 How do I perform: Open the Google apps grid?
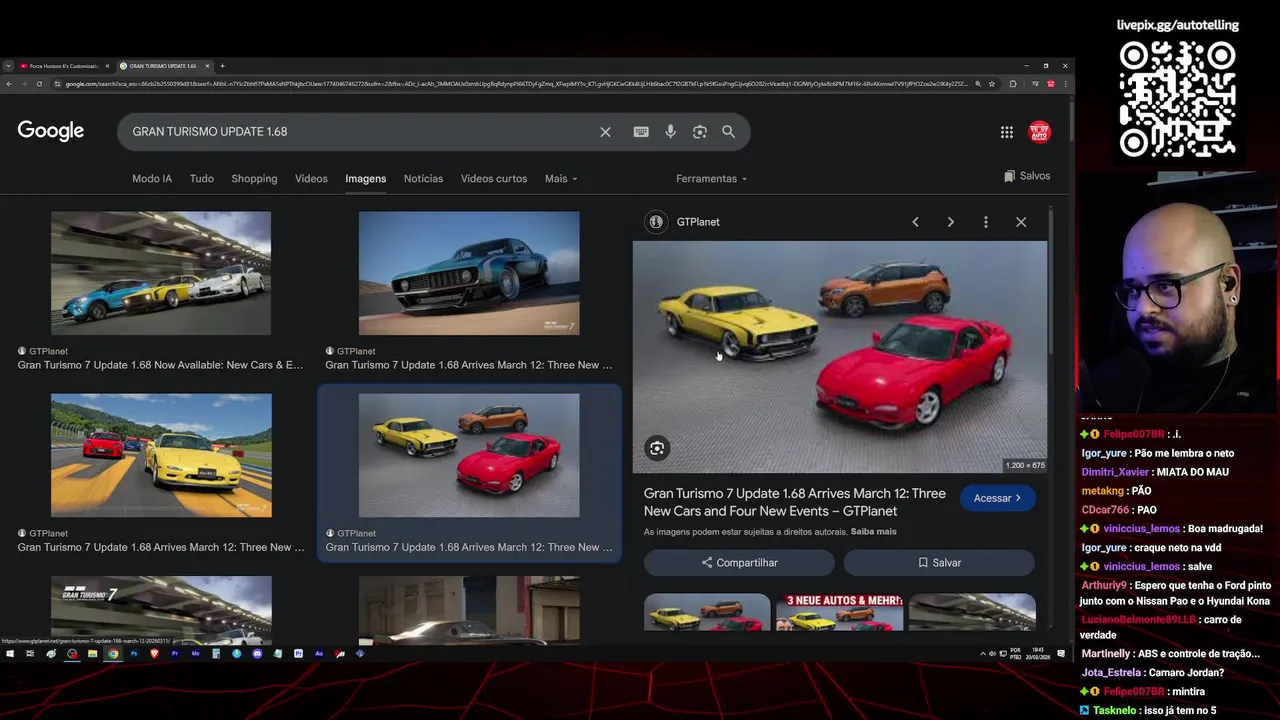click(1007, 132)
